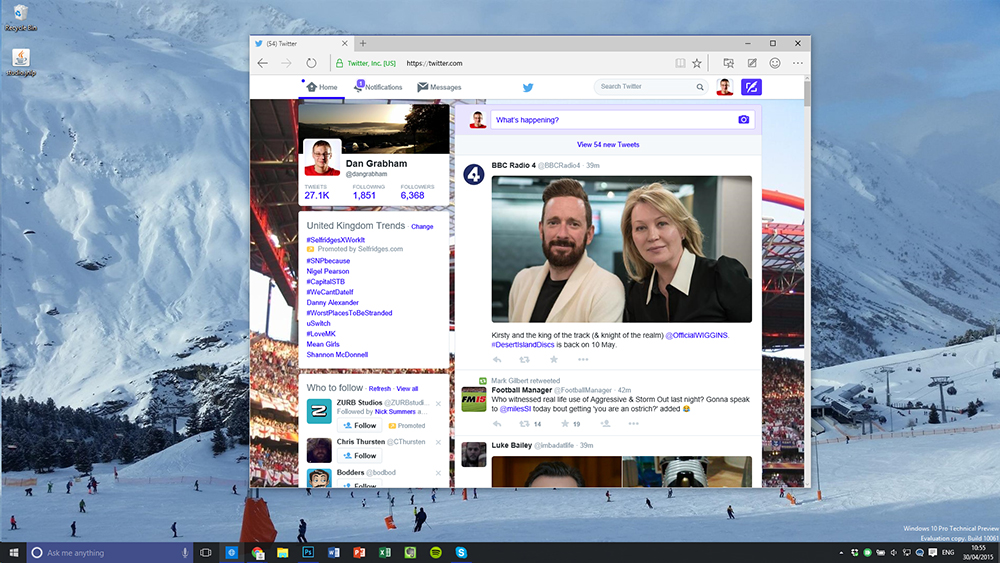Click the browser forward arrow

pyautogui.click(x=286, y=63)
